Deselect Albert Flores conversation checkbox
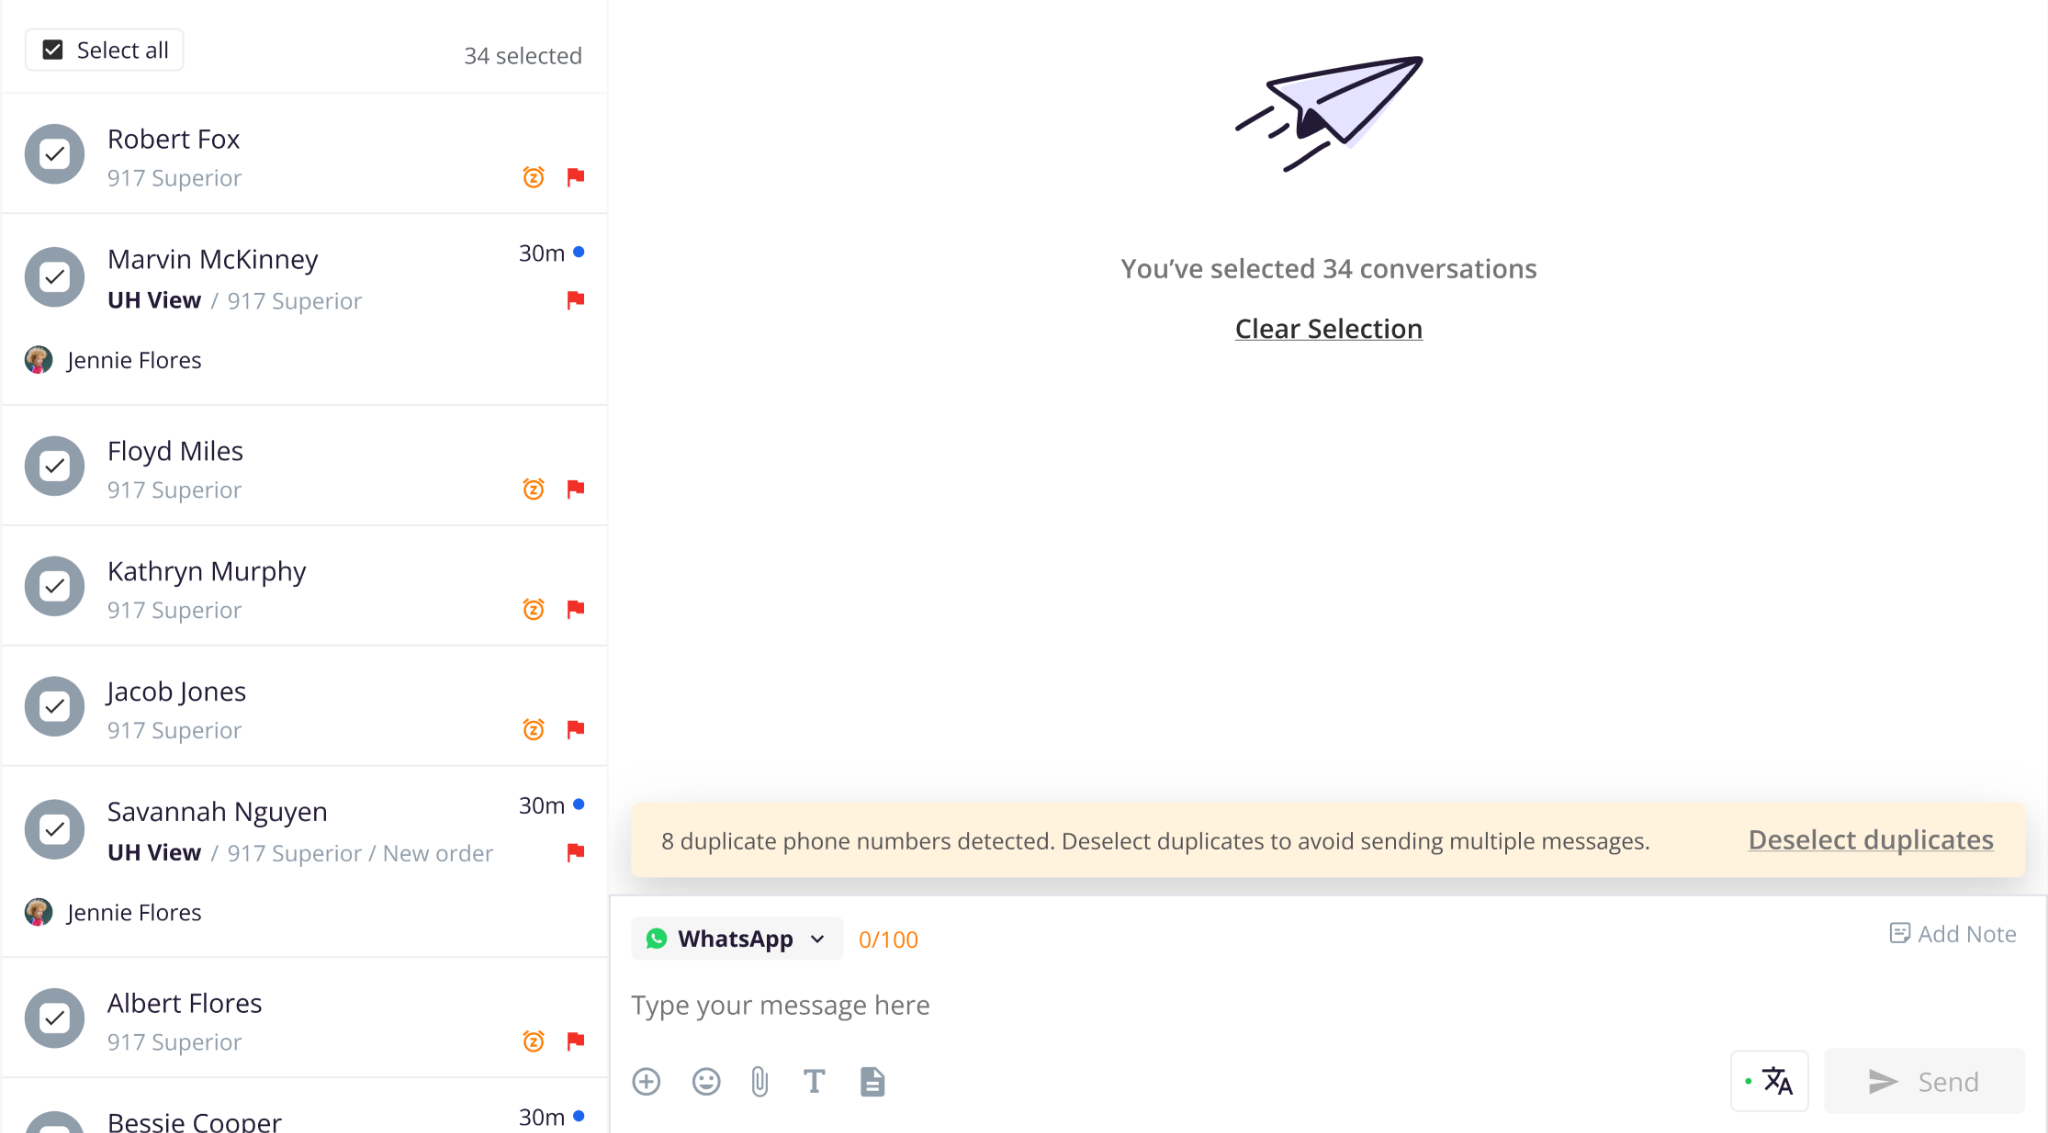The image size is (2048, 1133). pos(54,1018)
